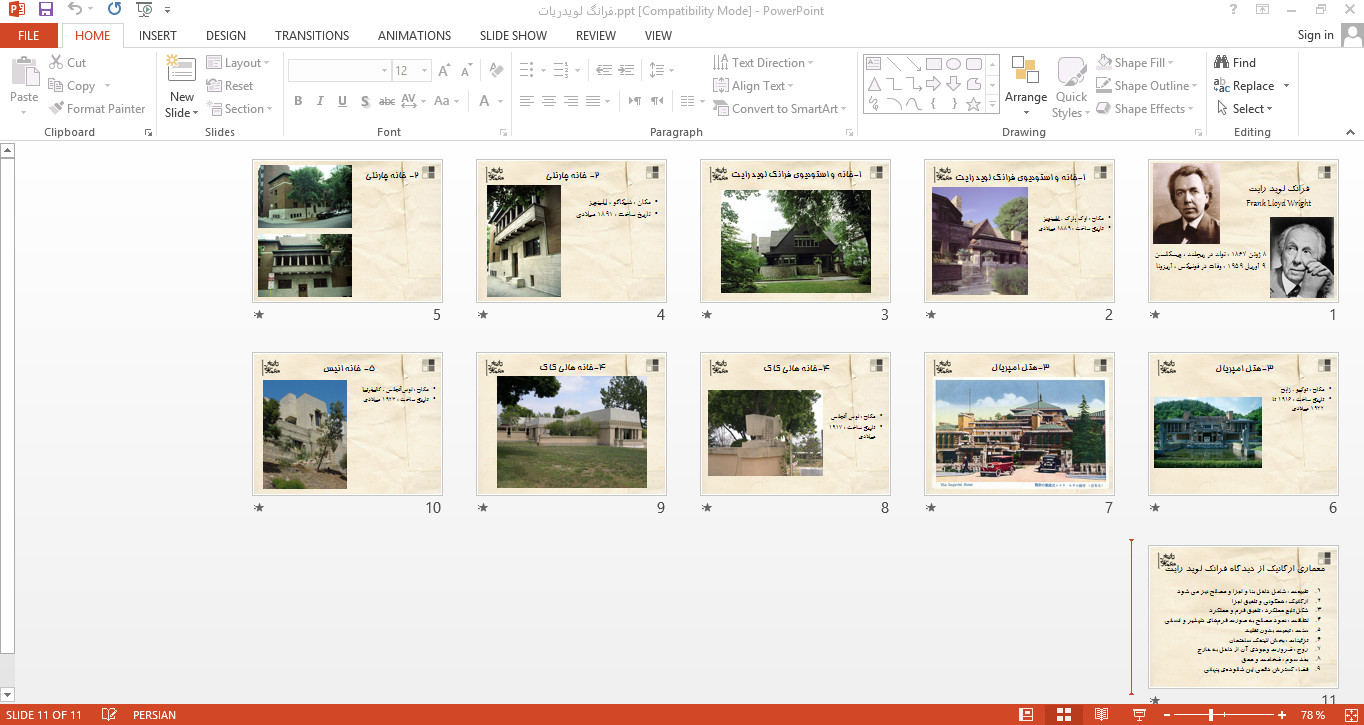The height and width of the screenshot is (725, 1364).
Task: Expand the Select dropdown in Editing
Action: coord(1244,109)
